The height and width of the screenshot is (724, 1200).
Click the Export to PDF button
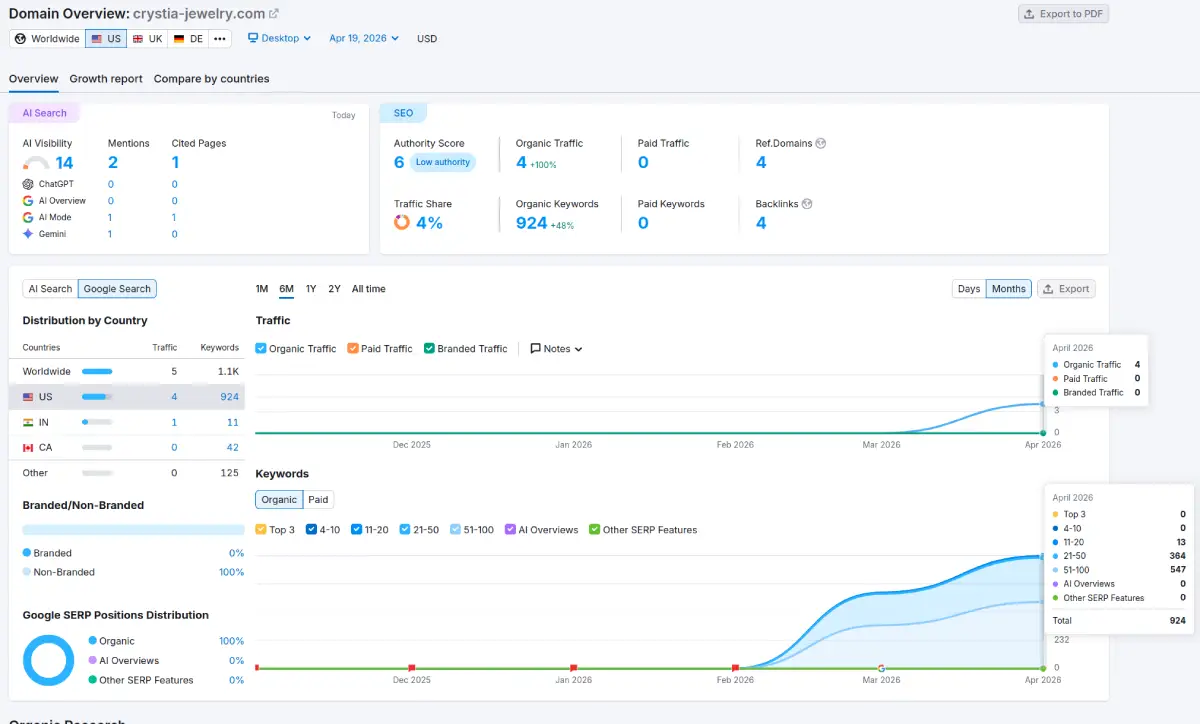pyautogui.click(x=1063, y=14)
